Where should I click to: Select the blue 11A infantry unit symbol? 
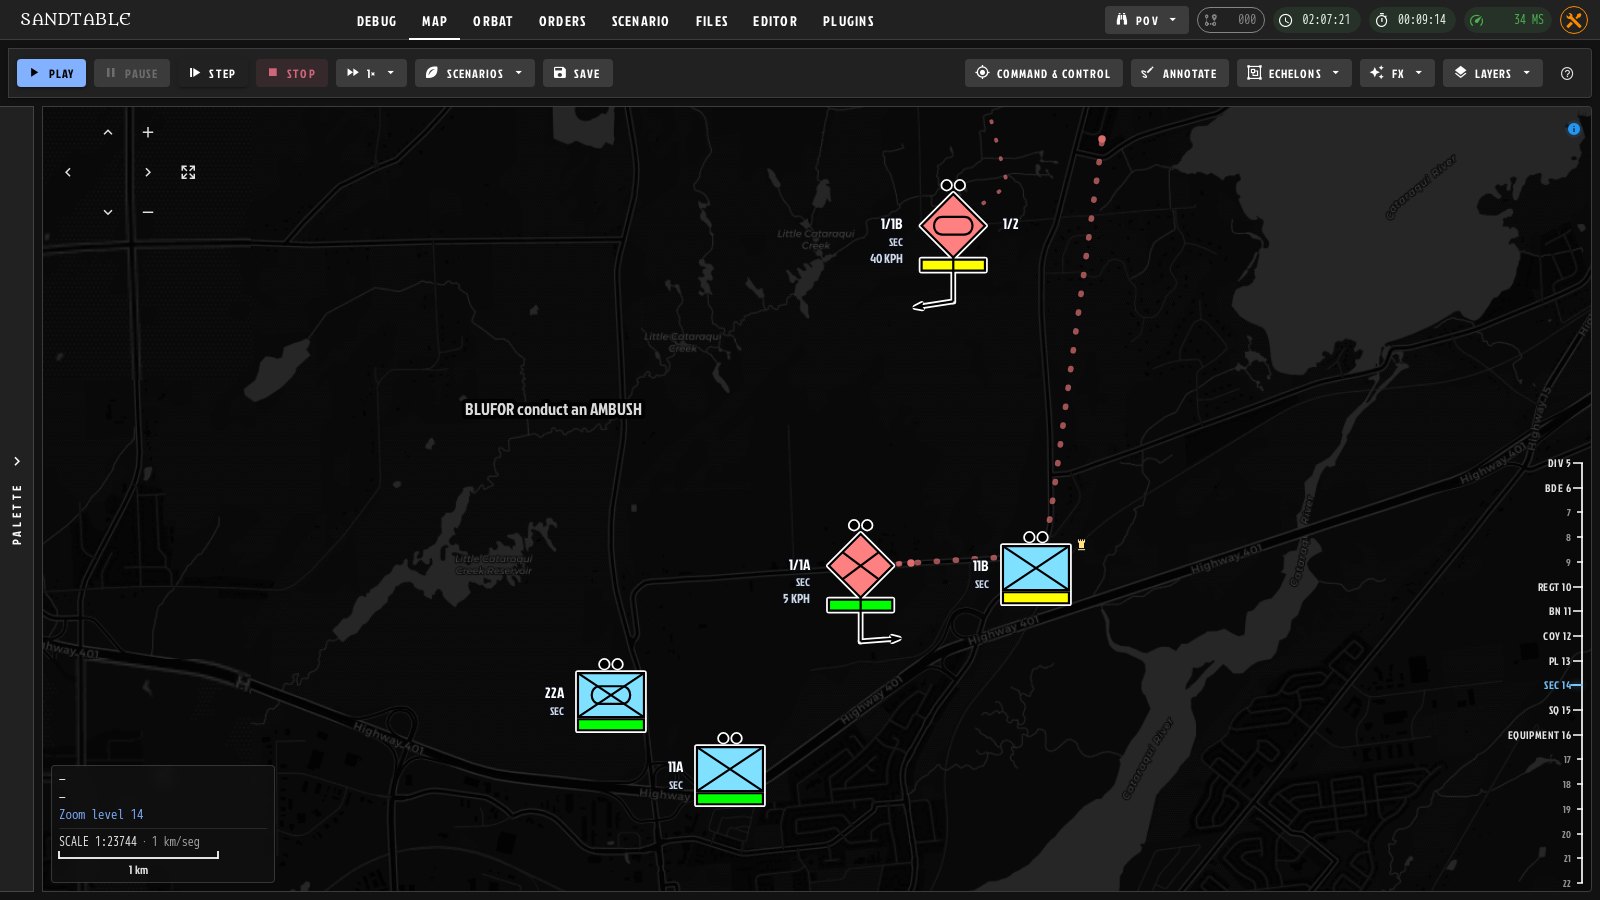pyautogui.click(x=730, y=775)
